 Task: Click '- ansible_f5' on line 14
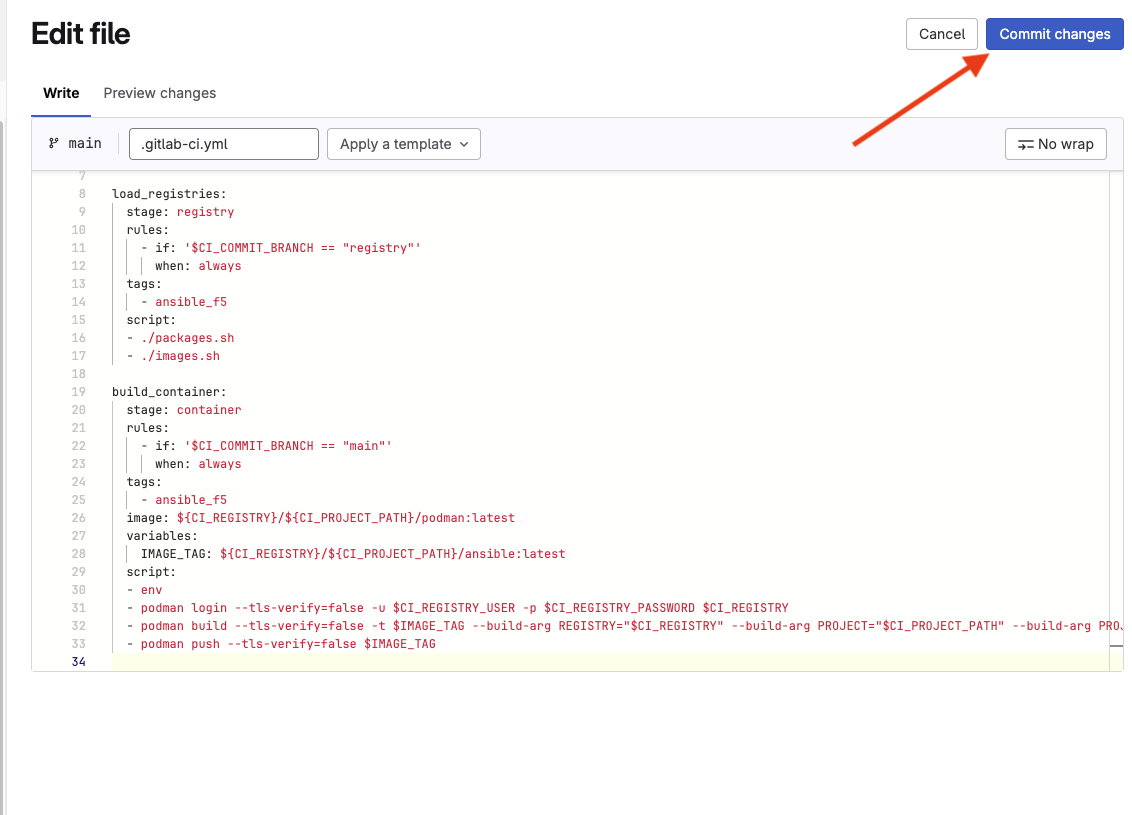pos(184,302)
